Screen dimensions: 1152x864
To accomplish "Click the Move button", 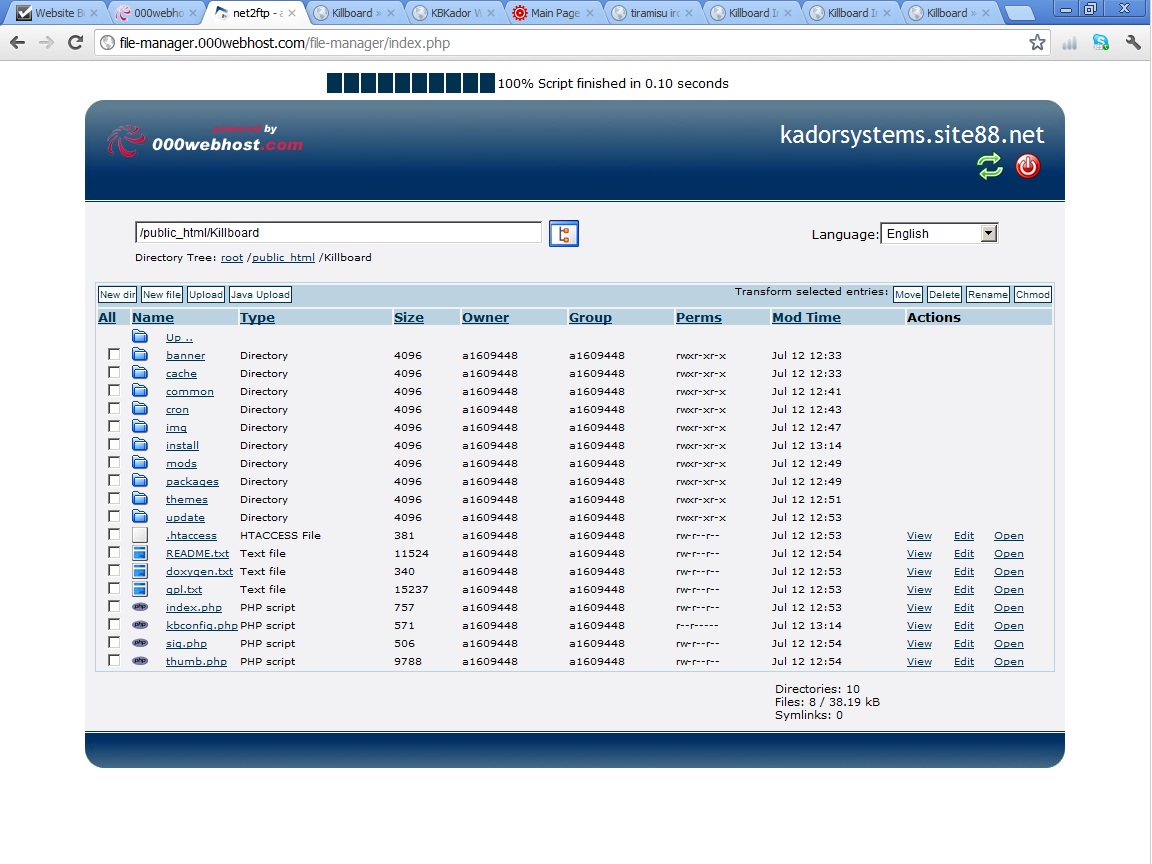I will click(907, 295).
